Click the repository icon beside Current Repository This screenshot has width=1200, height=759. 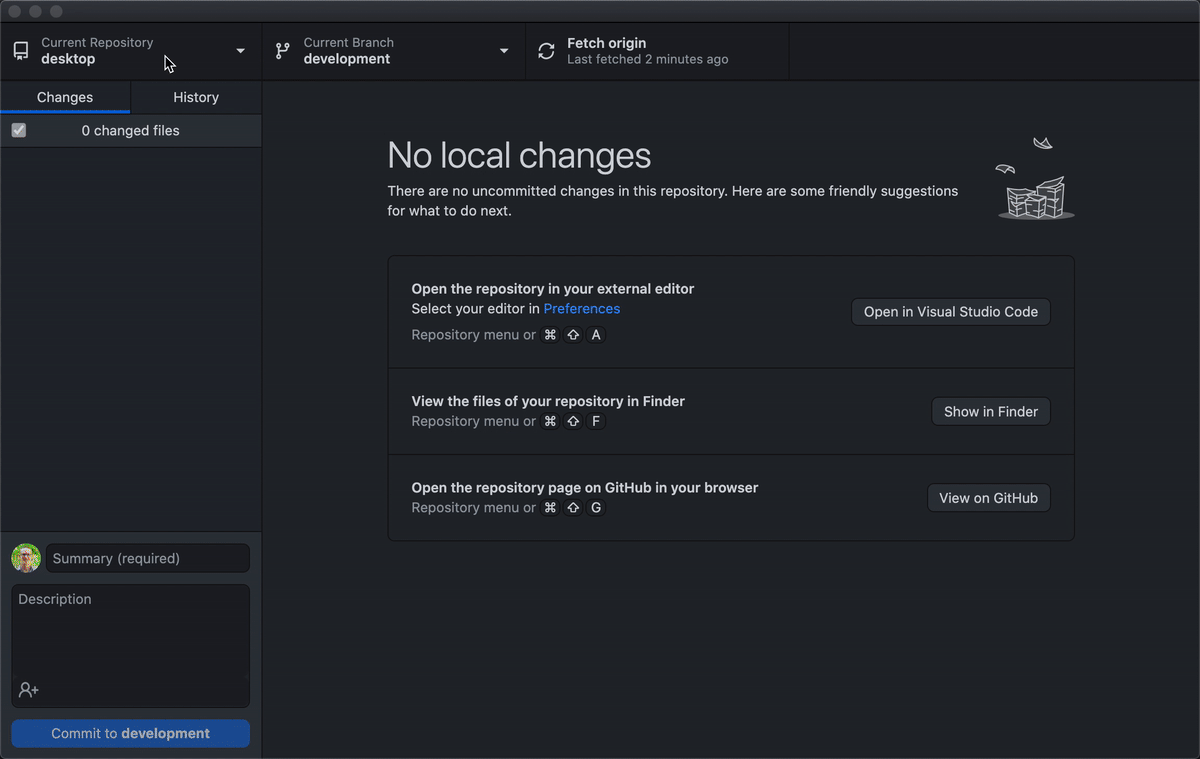21,51
